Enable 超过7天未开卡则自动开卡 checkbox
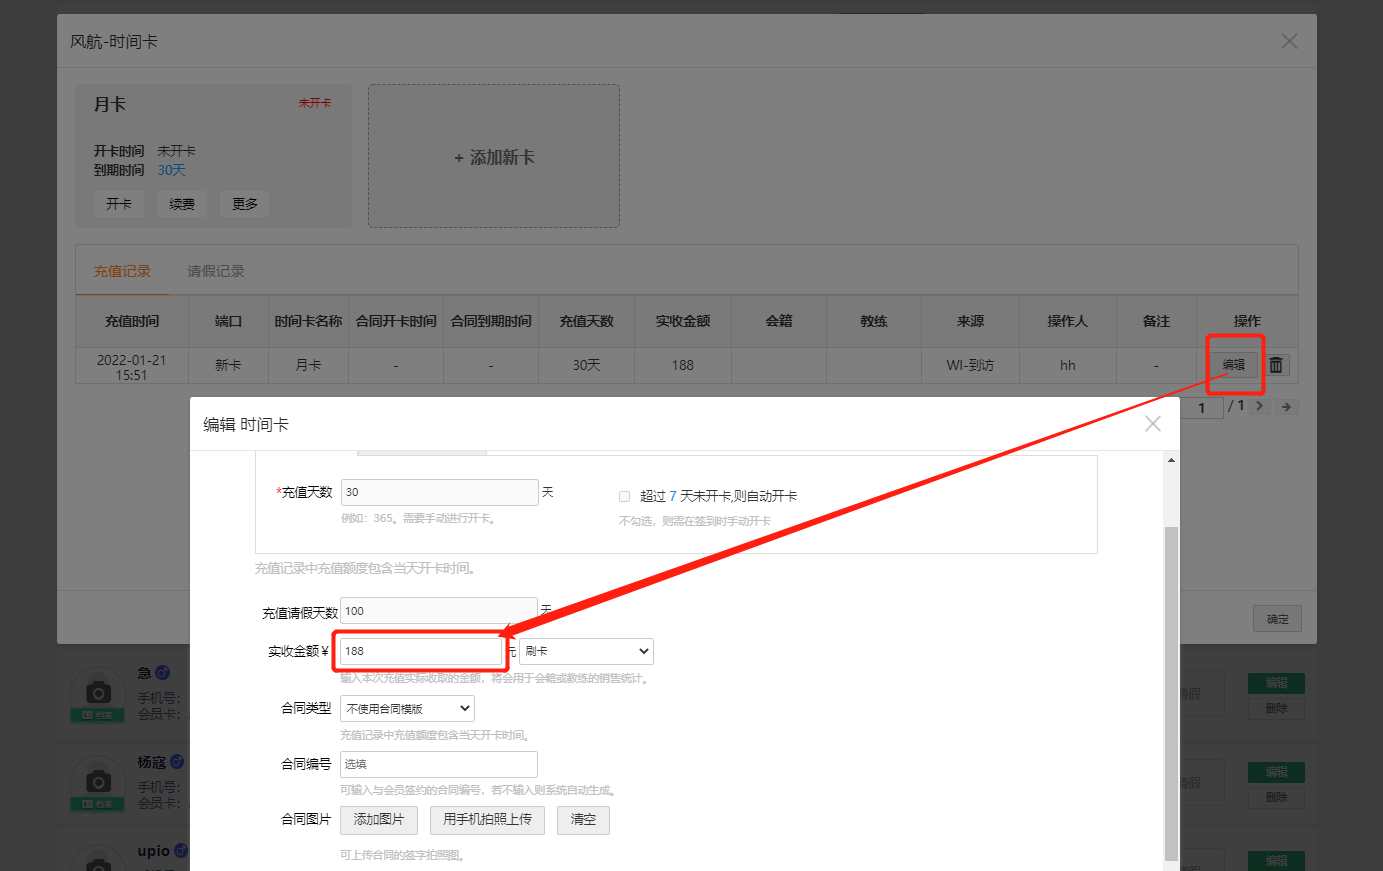This screenshot has width=1383, height=871. pyautogui.click(x=624, y=496)
